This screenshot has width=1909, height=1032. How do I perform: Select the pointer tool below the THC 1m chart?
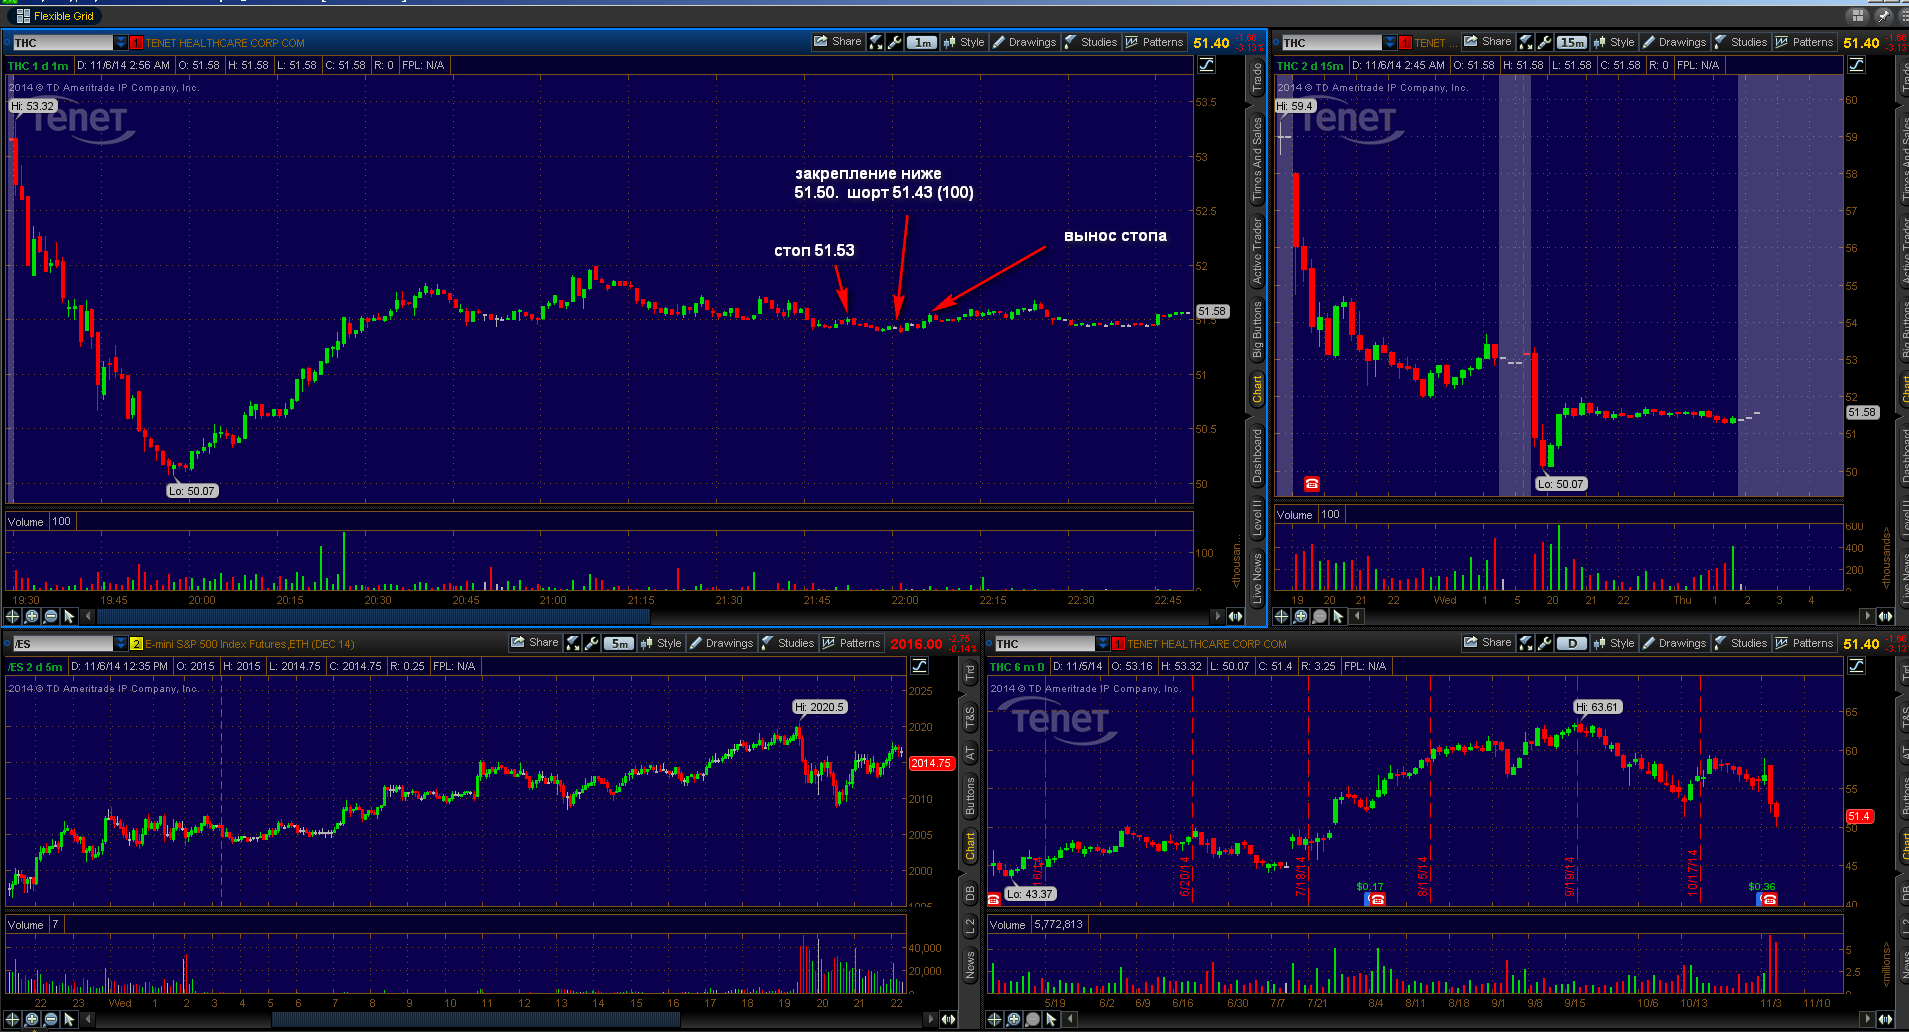pyautogui.click(x=69, y=616)
